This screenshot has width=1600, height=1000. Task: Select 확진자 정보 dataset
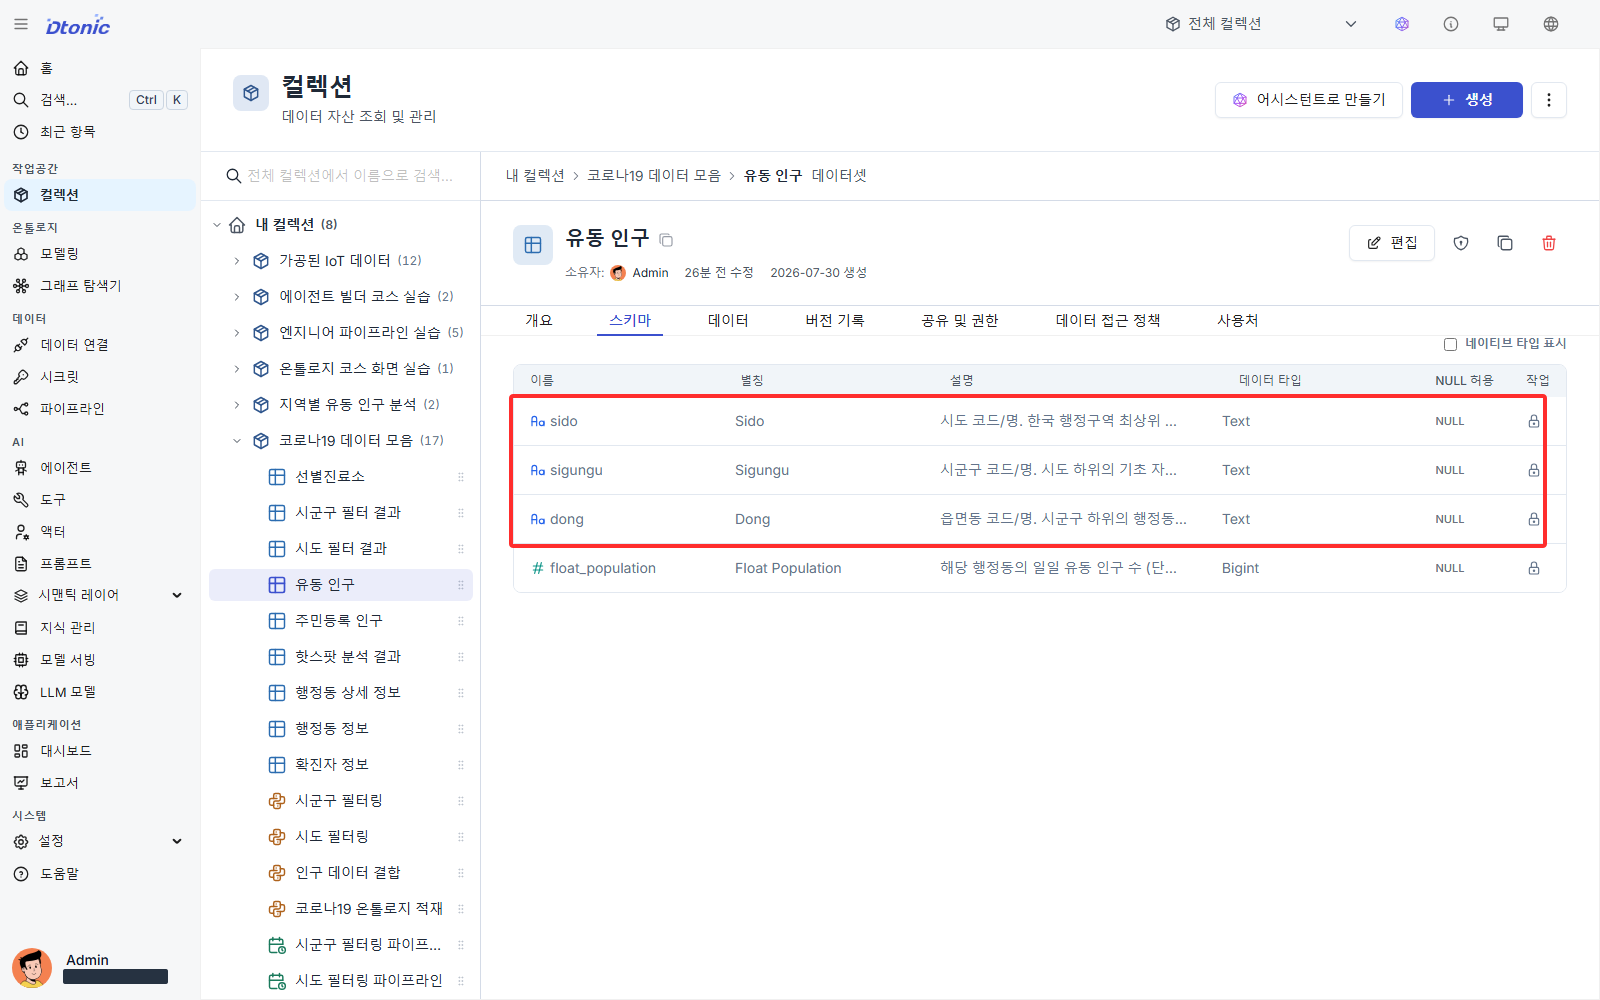point(341,765)
